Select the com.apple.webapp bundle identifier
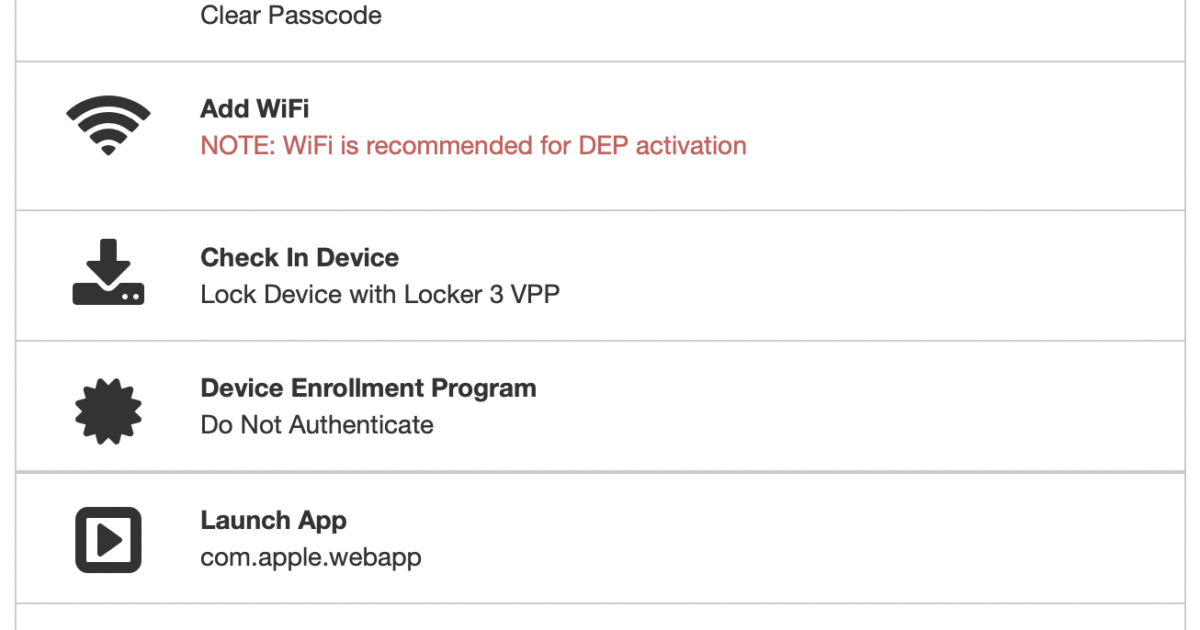The image size is (1200, 630). (x=311, y=557)
